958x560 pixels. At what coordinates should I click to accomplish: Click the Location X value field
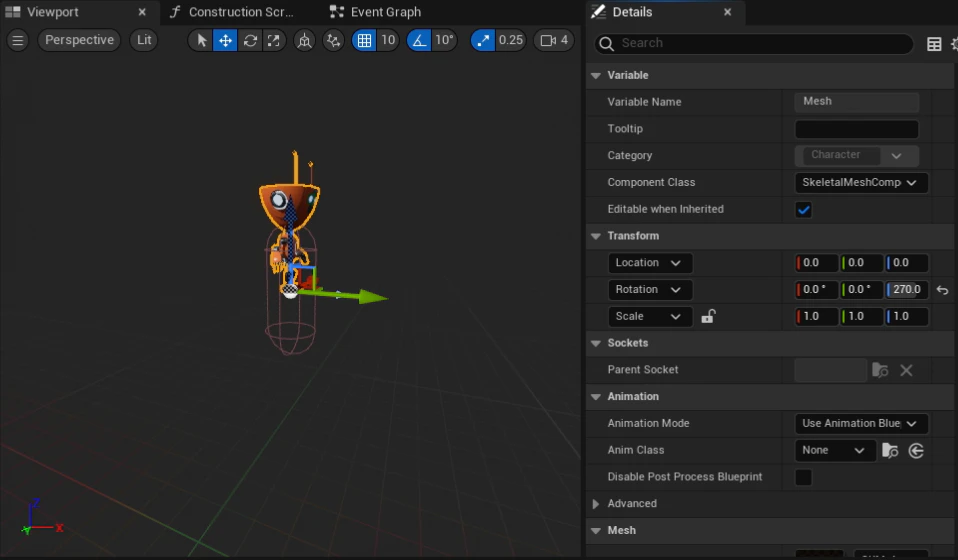(817, 263)
